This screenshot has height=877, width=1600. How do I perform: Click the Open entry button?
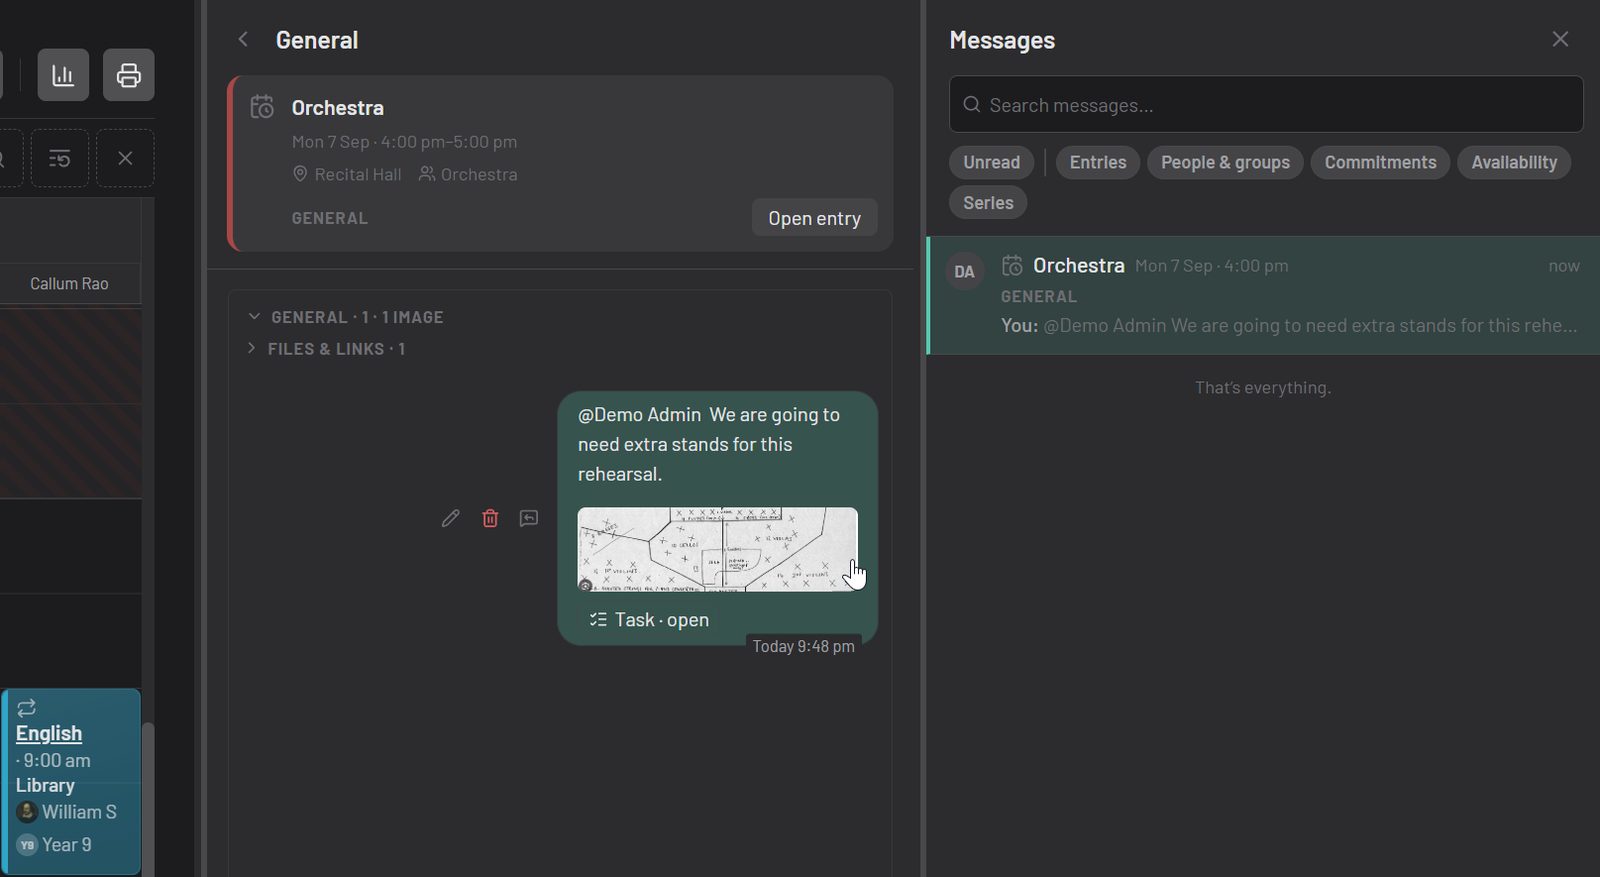pos(814,218)
